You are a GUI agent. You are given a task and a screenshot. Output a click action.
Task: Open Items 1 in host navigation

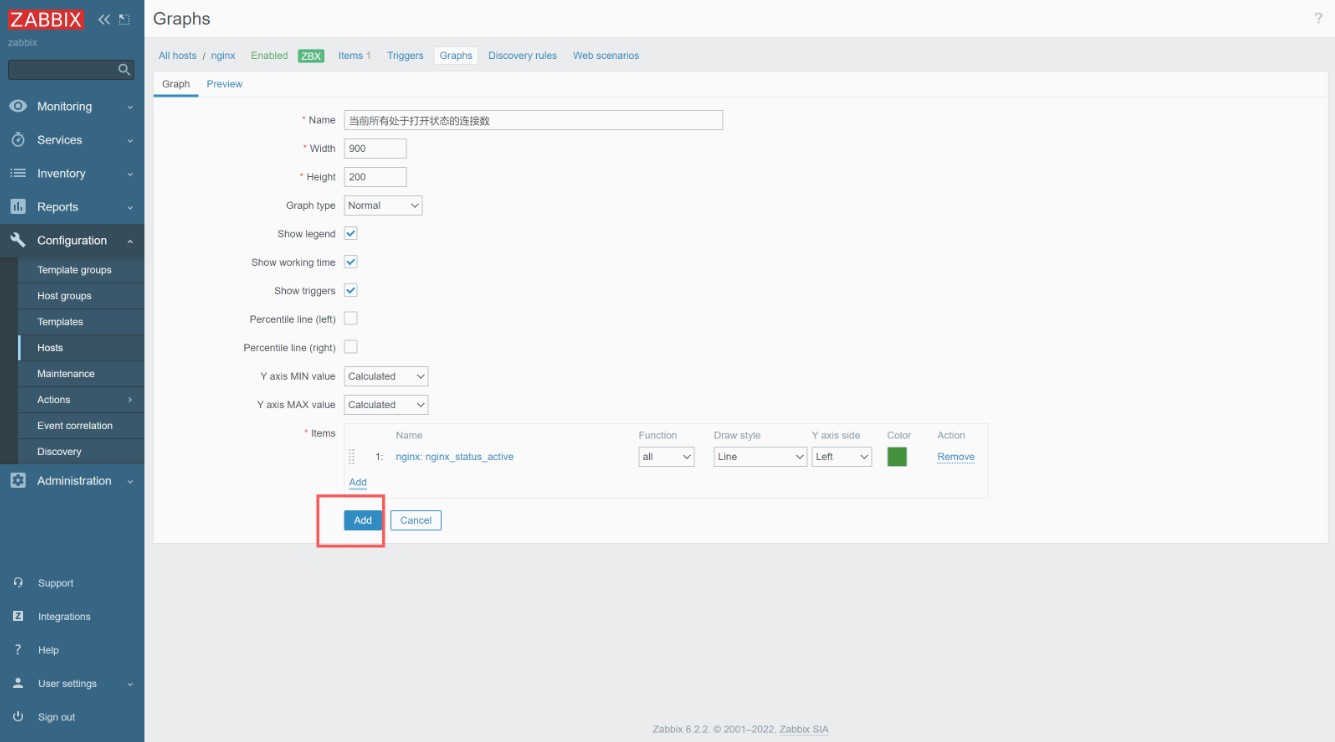click(354, 56)
